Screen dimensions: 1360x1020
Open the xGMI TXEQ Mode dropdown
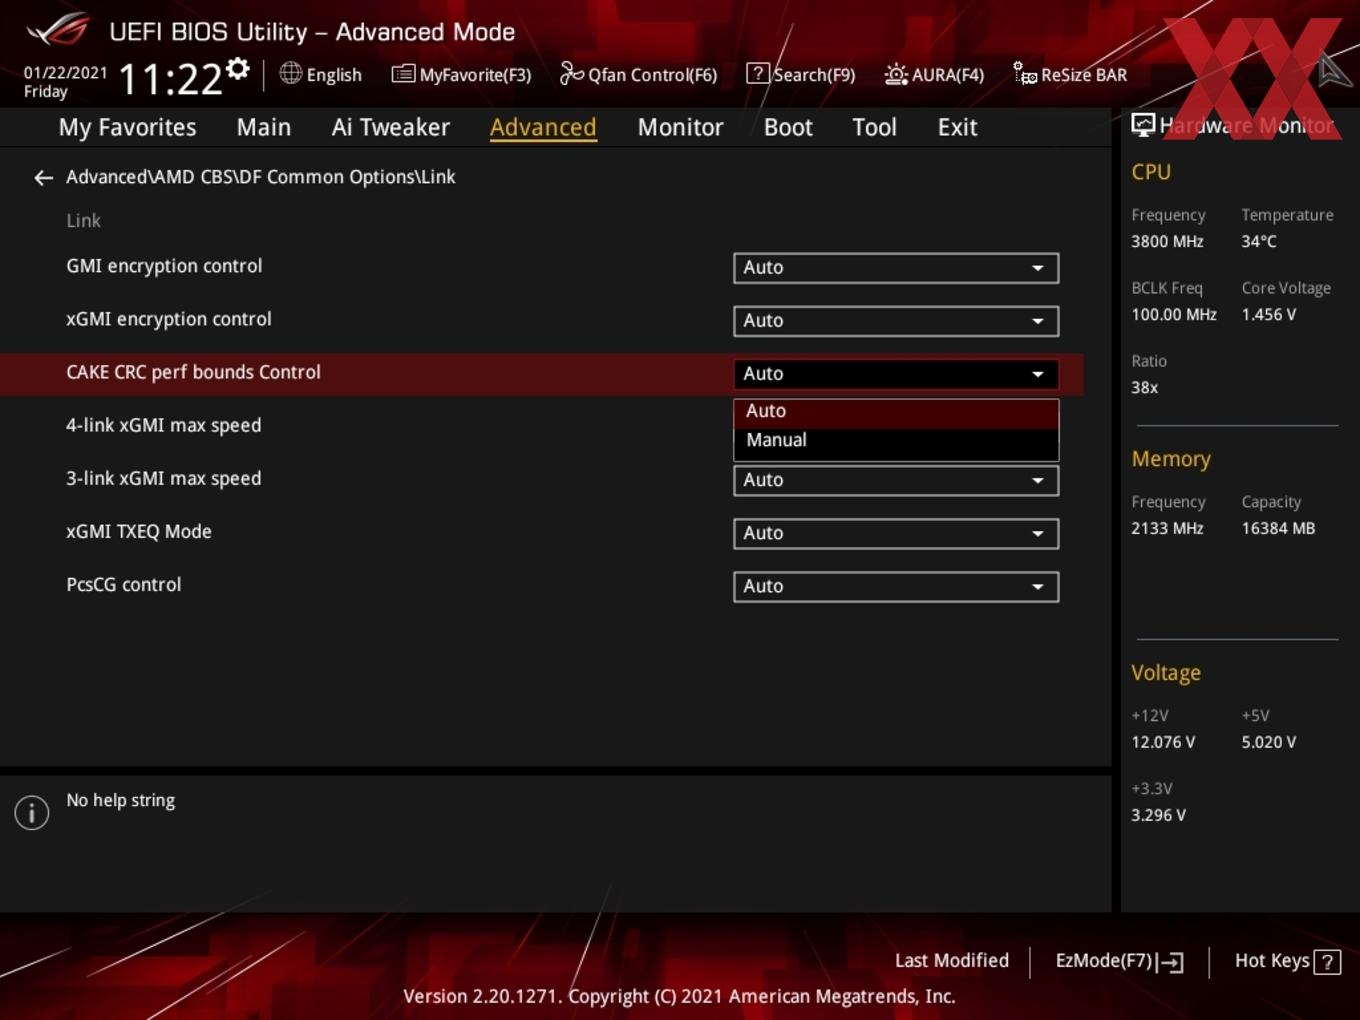tap(896, 533)
